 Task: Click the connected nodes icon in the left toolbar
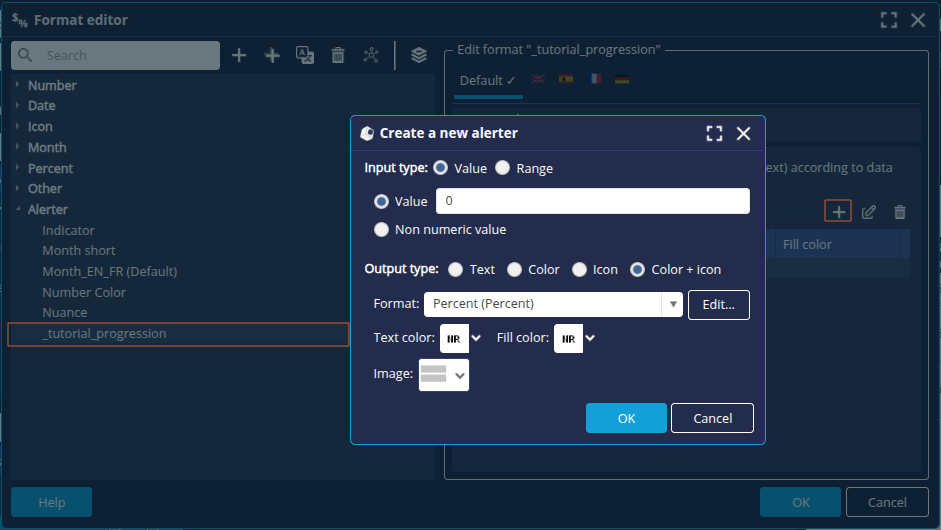371,56
